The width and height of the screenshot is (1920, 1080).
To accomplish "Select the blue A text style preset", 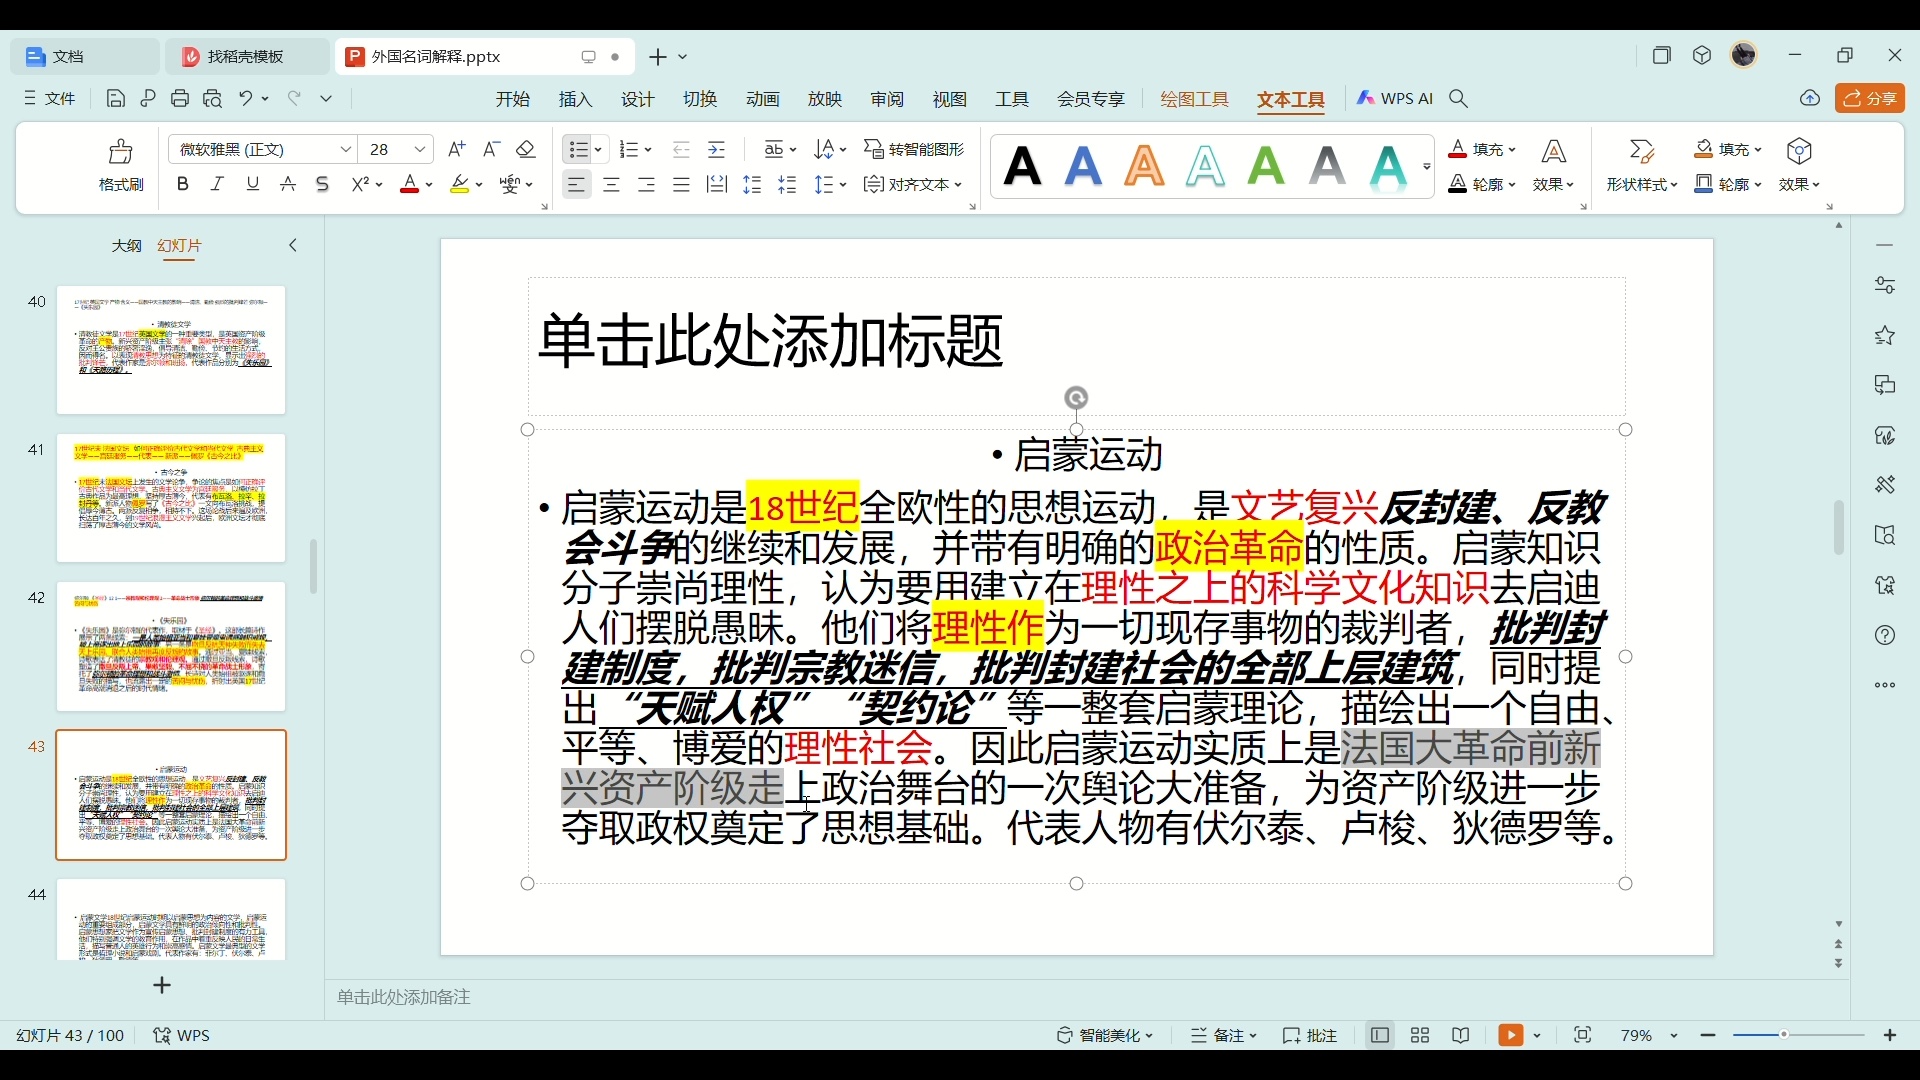I will [1084, 166].
